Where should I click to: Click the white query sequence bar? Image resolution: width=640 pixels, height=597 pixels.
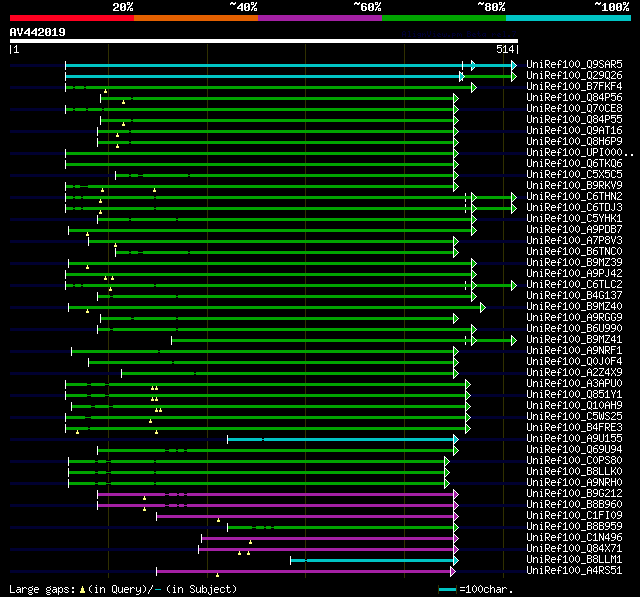pyautogui.click(x=264, y=41)
